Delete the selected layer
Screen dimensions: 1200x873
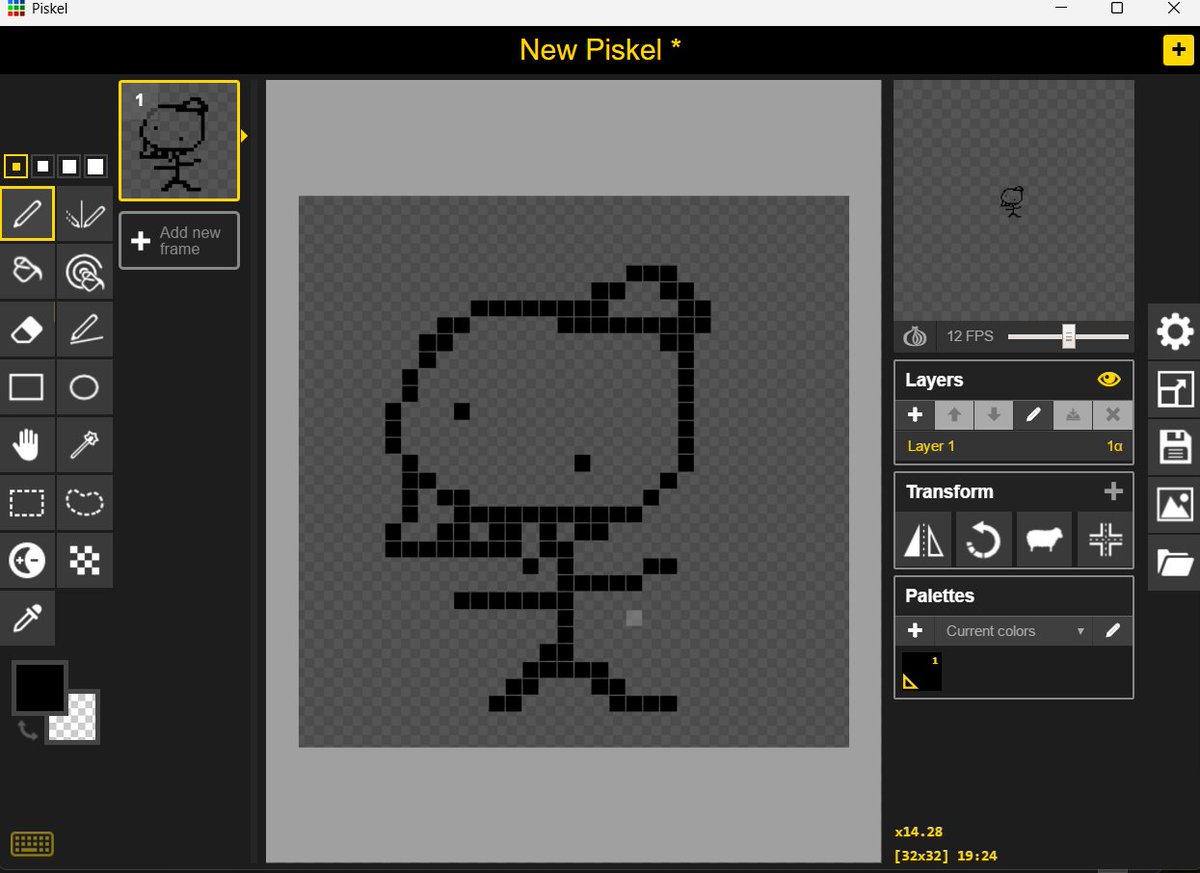(1112, 415)
